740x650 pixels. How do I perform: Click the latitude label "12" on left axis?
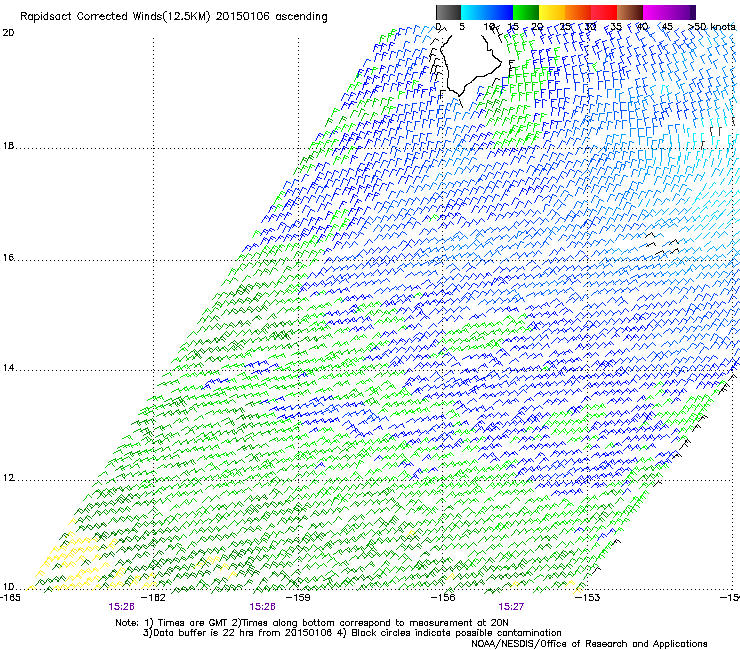[8, 478]
